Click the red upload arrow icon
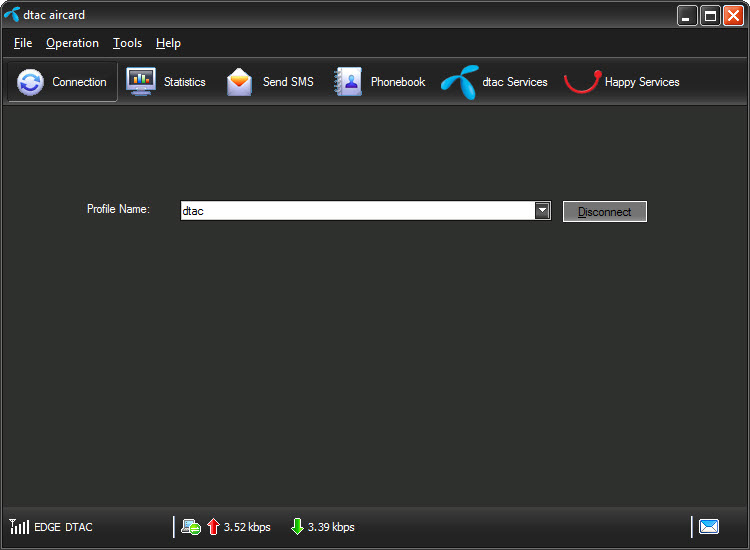This screenshot has height=550, width=750. [213, 527]
